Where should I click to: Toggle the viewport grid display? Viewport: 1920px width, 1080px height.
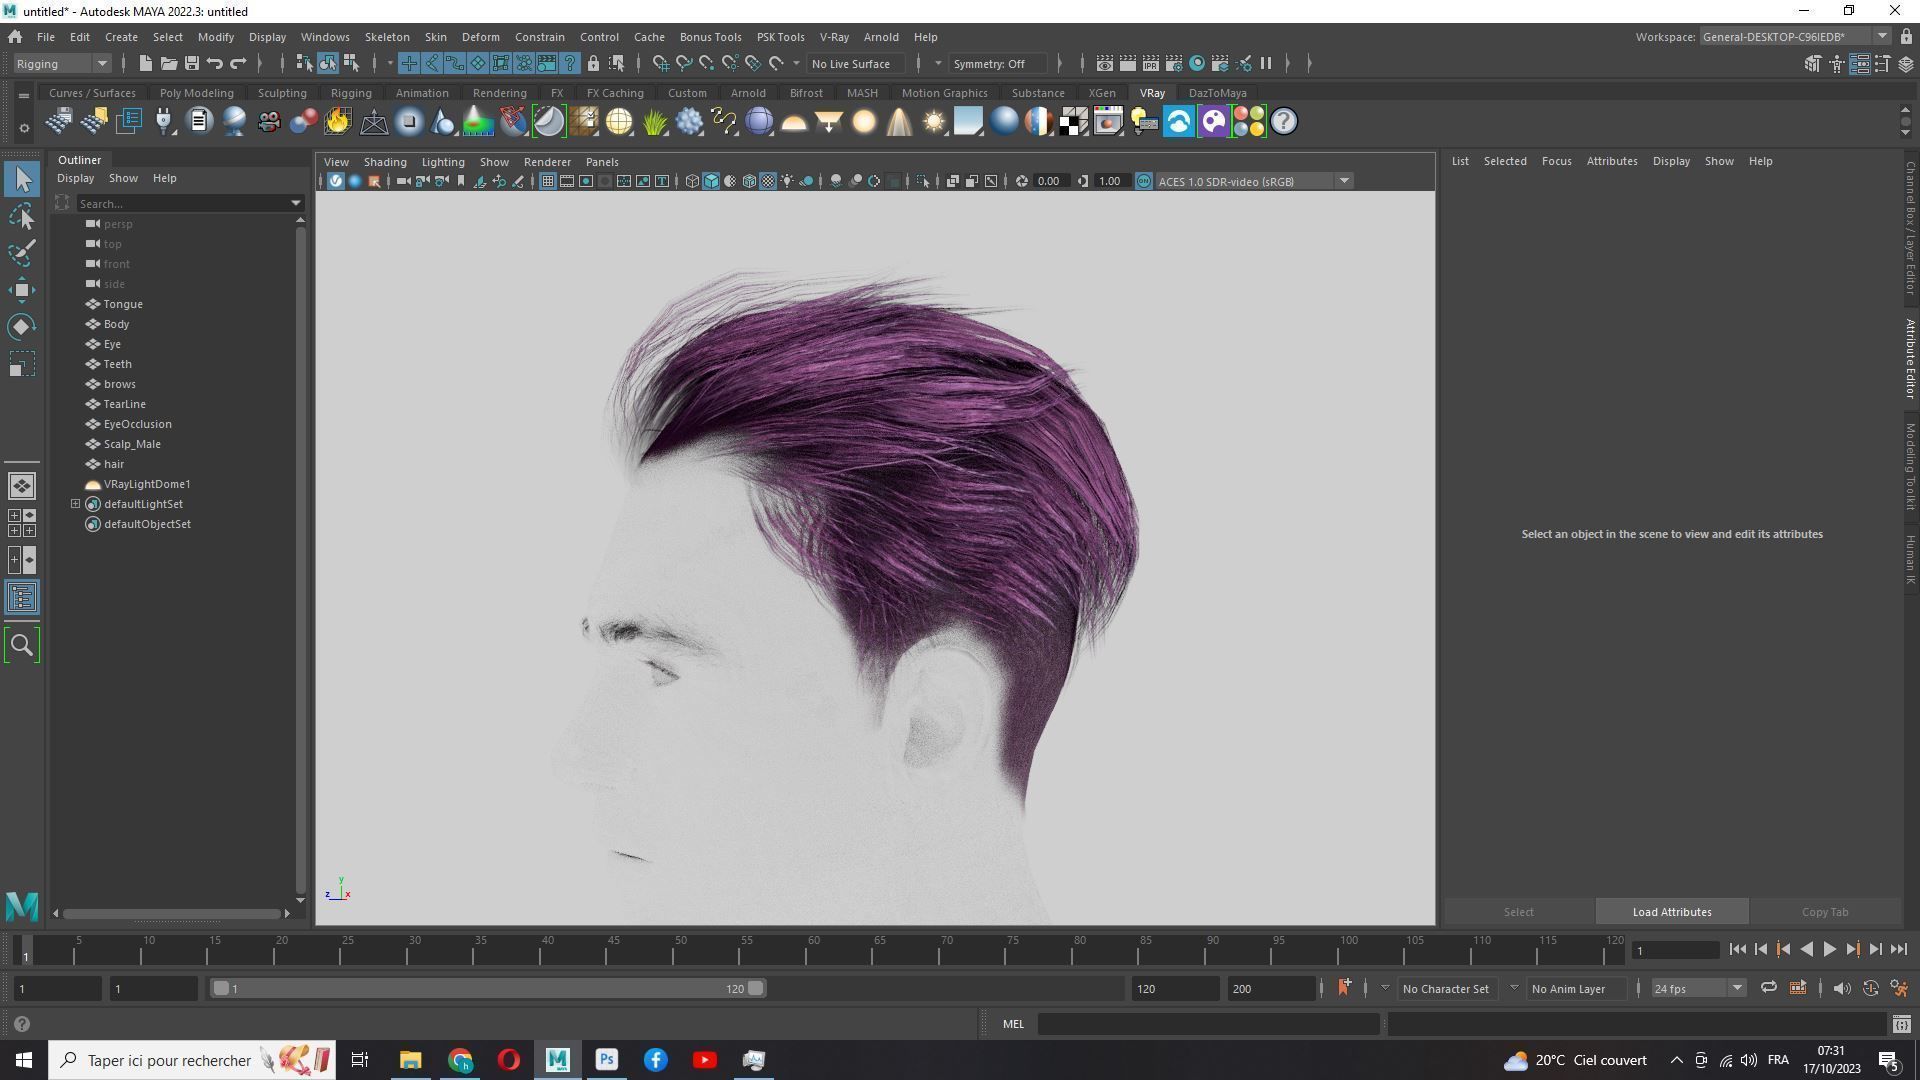point(548,181)
